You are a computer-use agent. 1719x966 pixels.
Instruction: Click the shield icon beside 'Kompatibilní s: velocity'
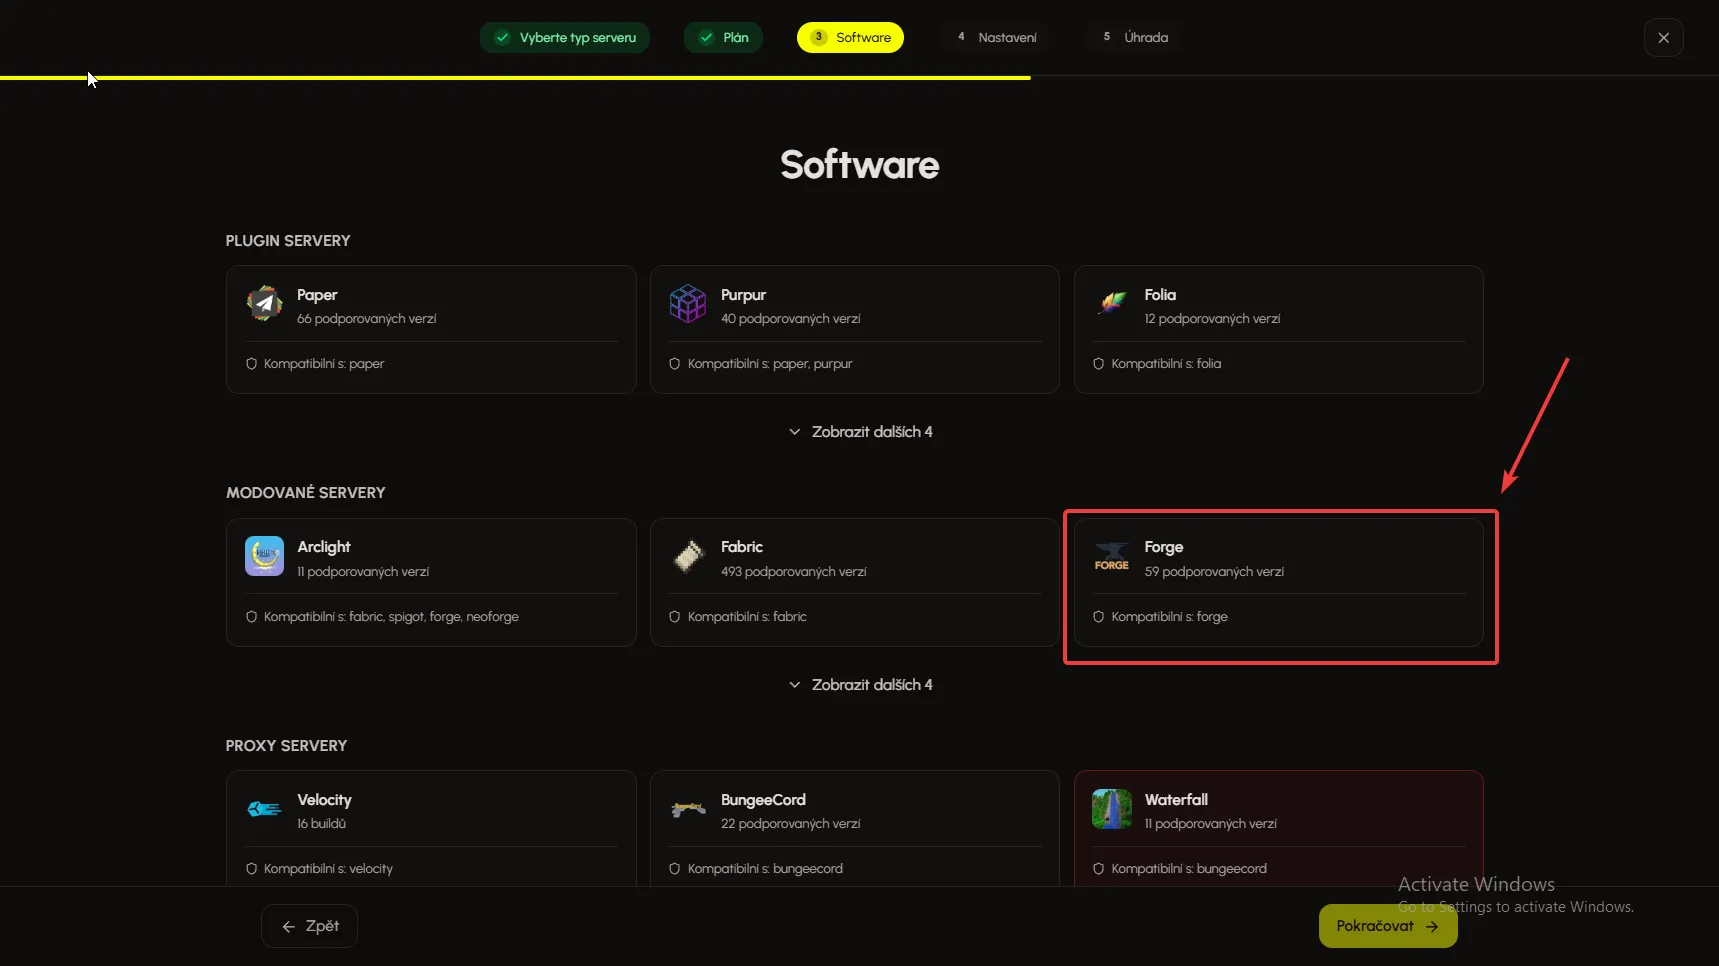click(252, 869)
